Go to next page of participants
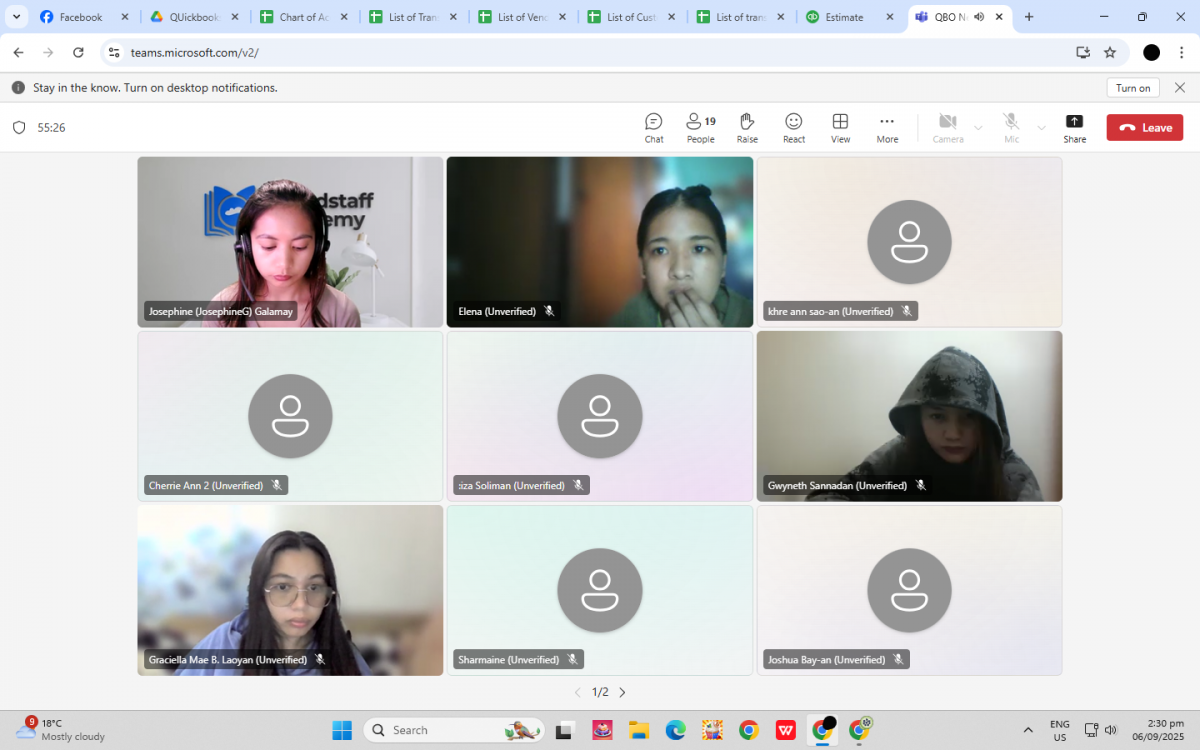 (x=622, y=692)
